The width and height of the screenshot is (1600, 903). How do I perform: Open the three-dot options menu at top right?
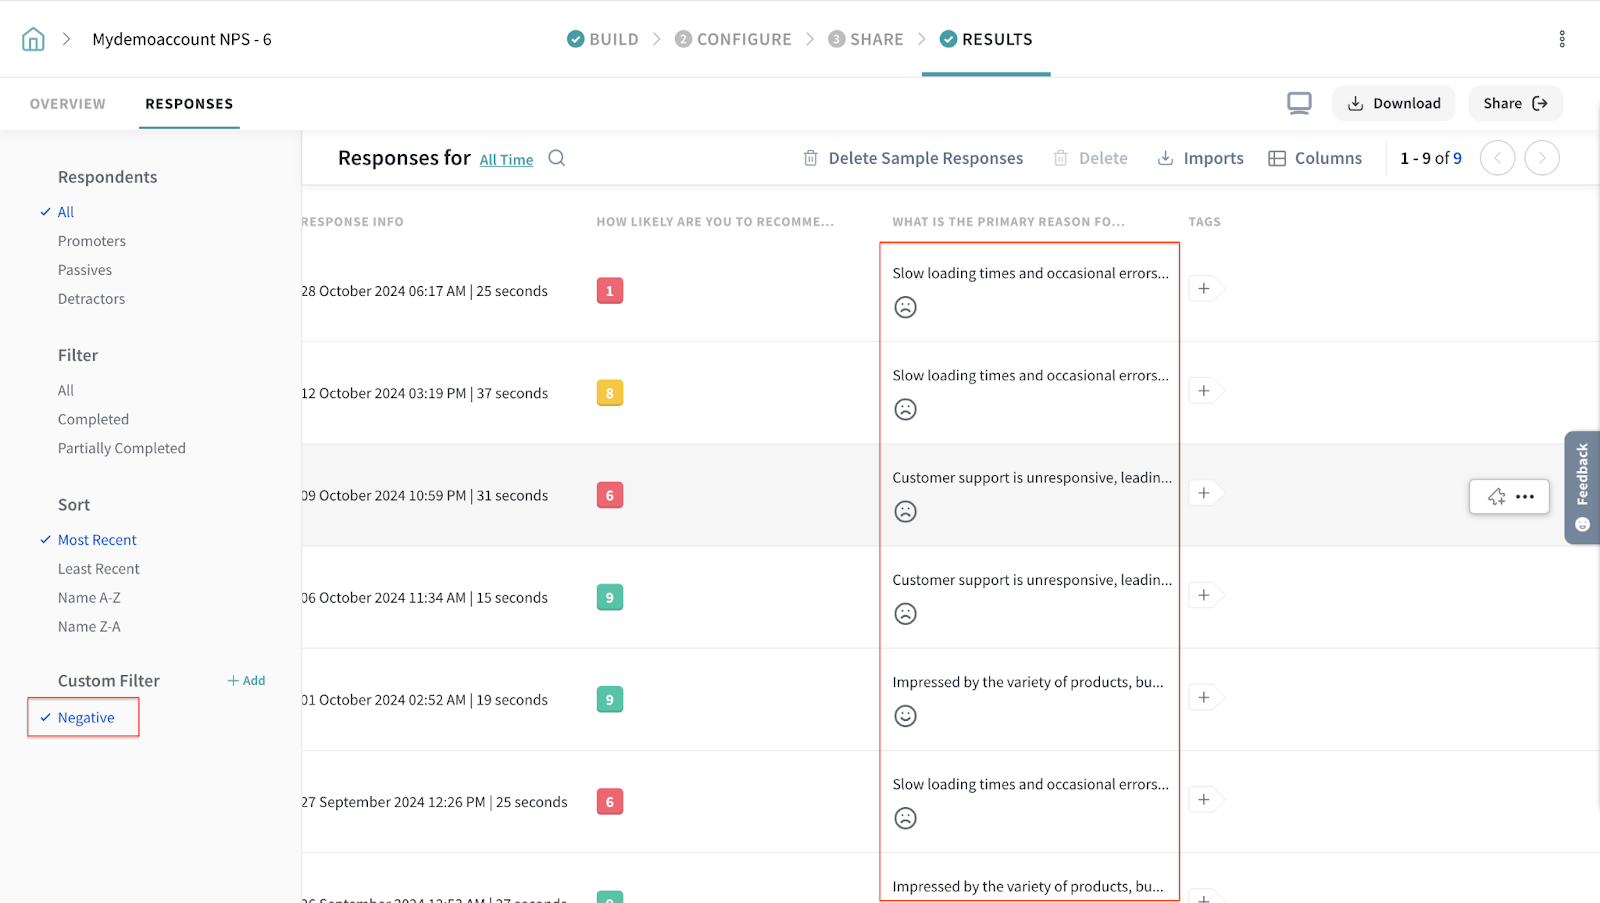click(1561, 39)
